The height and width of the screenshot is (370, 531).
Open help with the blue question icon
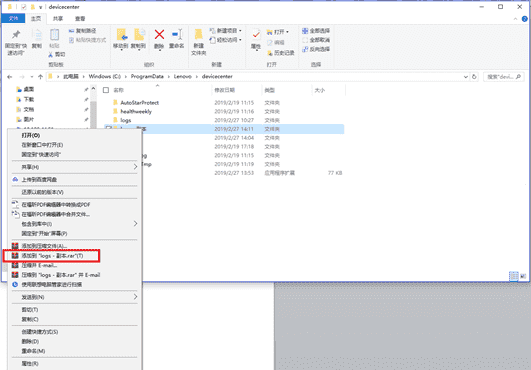(x=525, y=19)
